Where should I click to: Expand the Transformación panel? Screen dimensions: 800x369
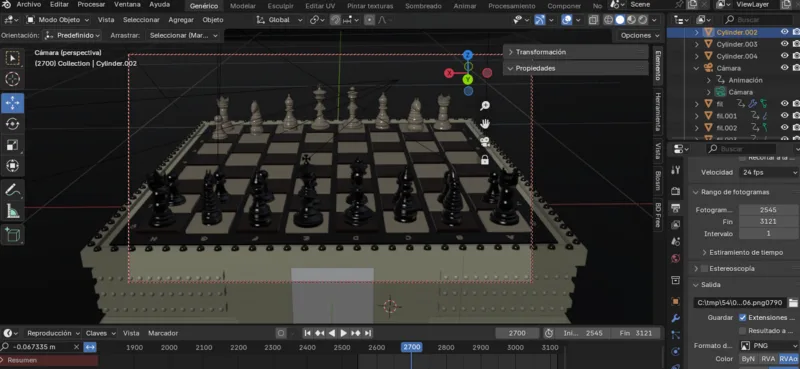tap(576, 52)
